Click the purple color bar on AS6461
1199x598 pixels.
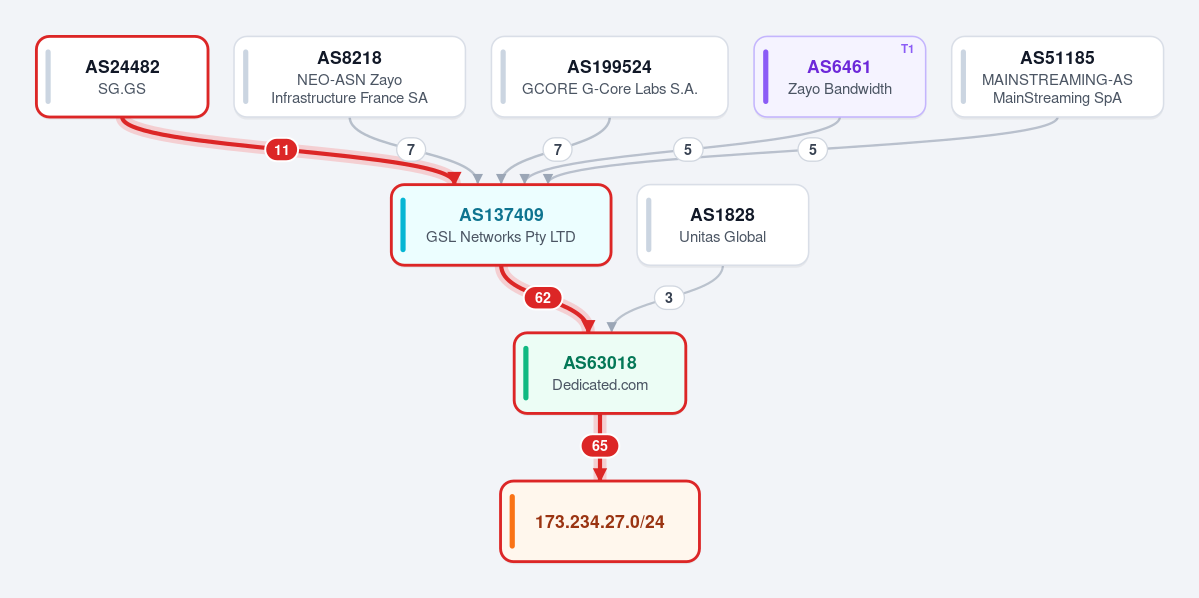(765, 76)
